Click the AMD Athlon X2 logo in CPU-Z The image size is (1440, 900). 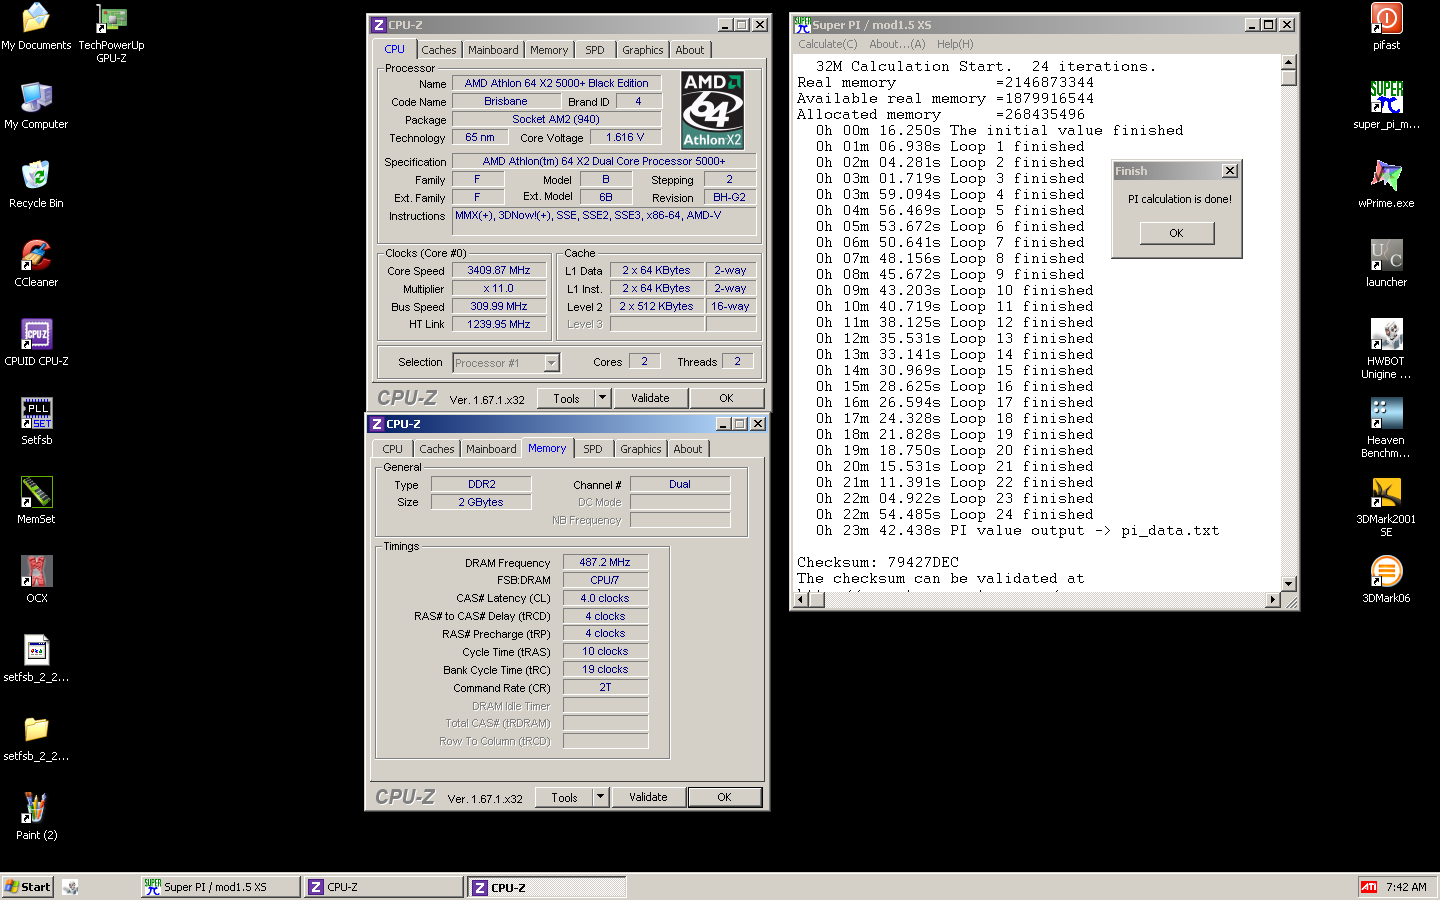pyautogui.click(x=712, y=110)
